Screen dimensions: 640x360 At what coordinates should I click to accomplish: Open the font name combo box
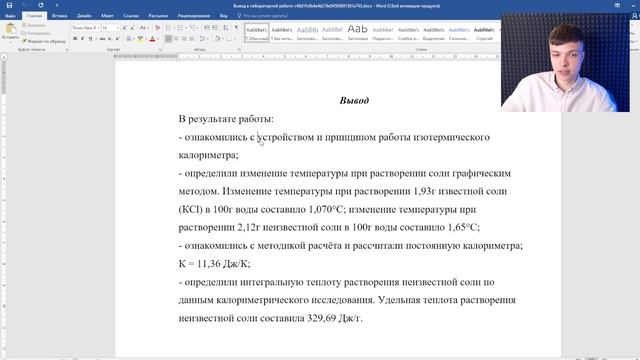point(86,28)
